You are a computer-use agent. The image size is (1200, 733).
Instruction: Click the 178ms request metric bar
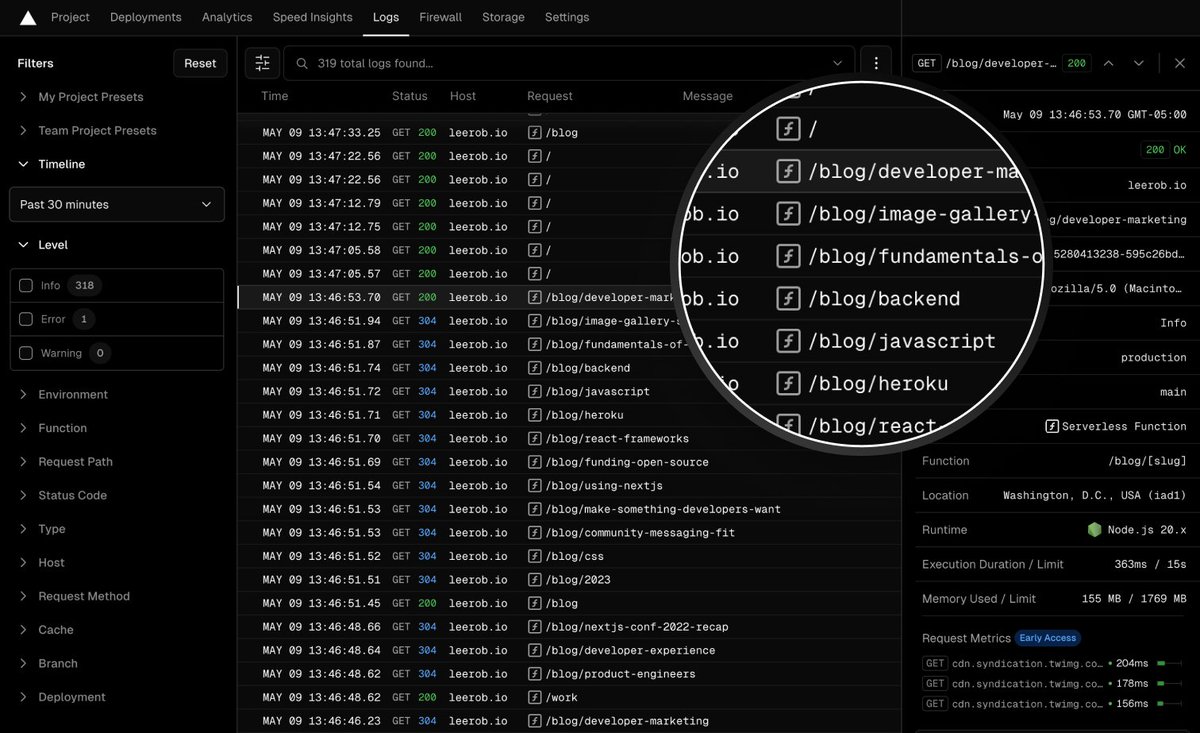click(1170, 684)
